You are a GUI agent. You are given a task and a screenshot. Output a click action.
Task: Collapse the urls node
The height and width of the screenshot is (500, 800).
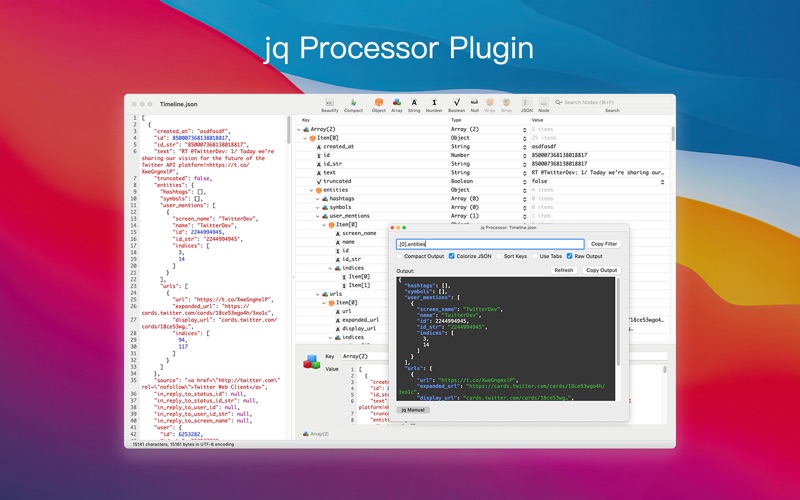pos(317,294)
